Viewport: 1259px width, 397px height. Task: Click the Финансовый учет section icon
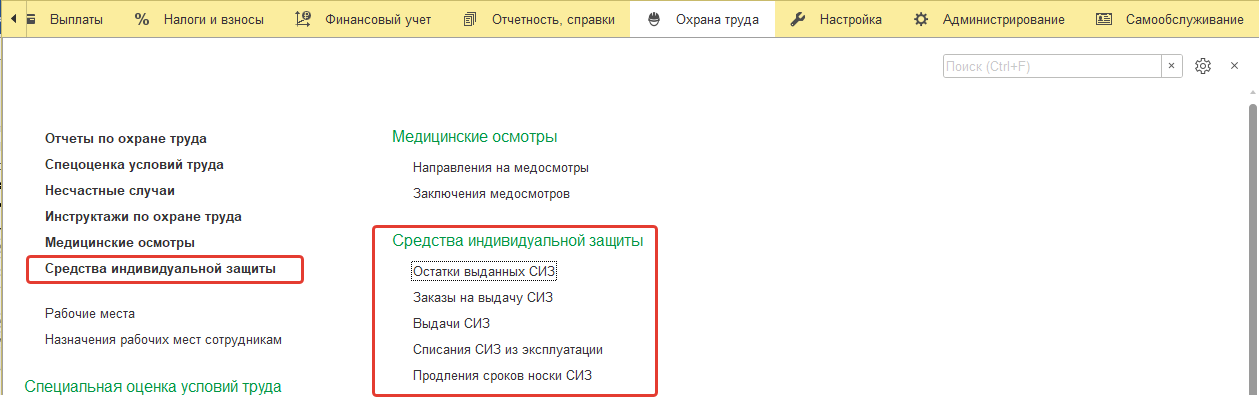click(x=303, y=19)
